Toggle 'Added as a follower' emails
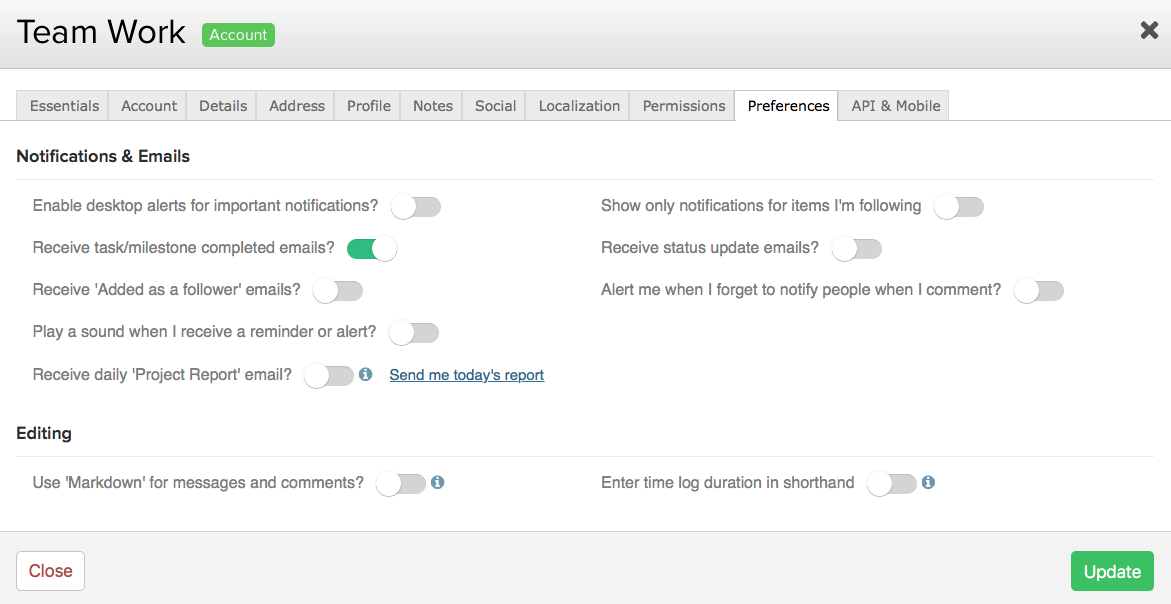The width and height of the screenshot is (1171, 604). pos(338,290)
